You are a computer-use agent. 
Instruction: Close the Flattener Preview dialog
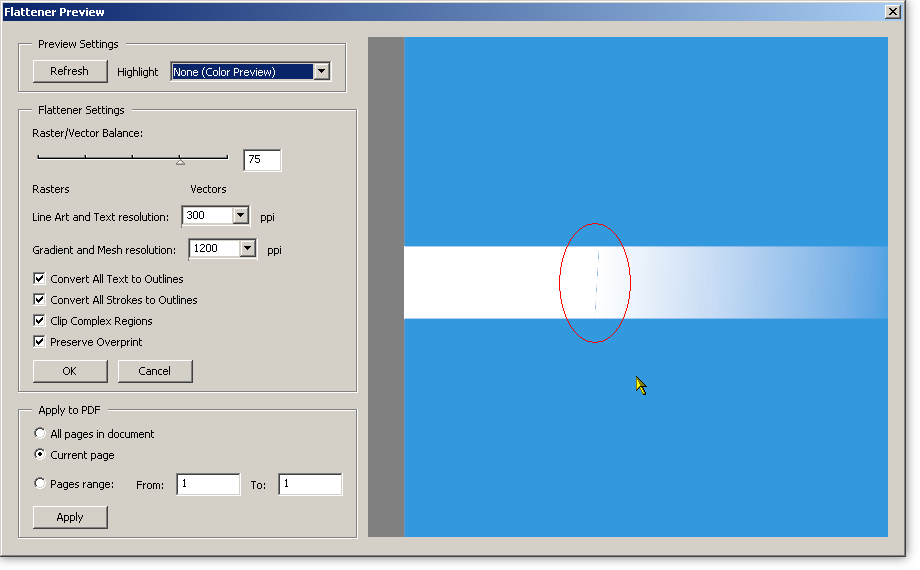click(x=892, y=12)
